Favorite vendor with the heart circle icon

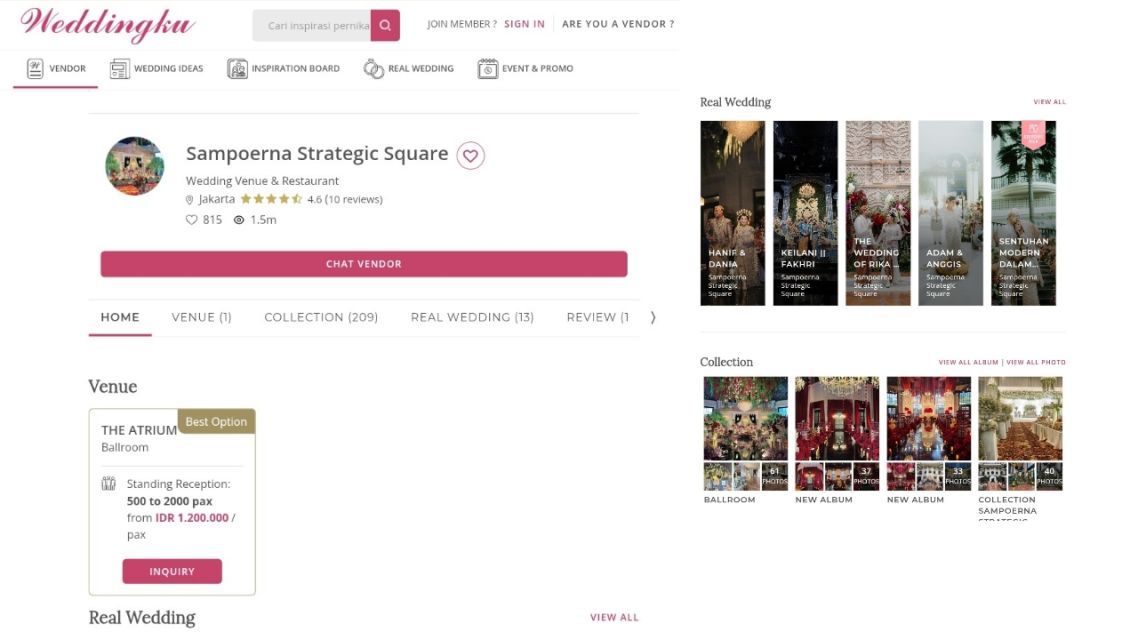[x=470, y=155]
